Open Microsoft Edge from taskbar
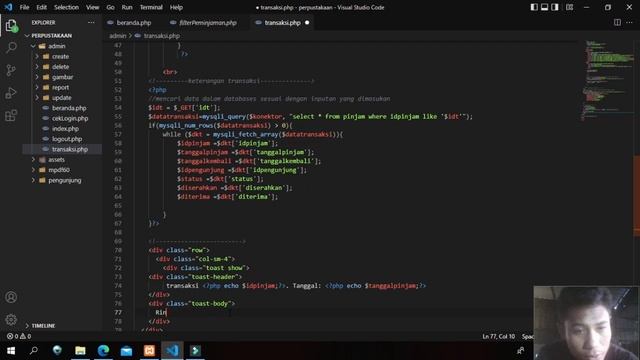 [103, 351]
